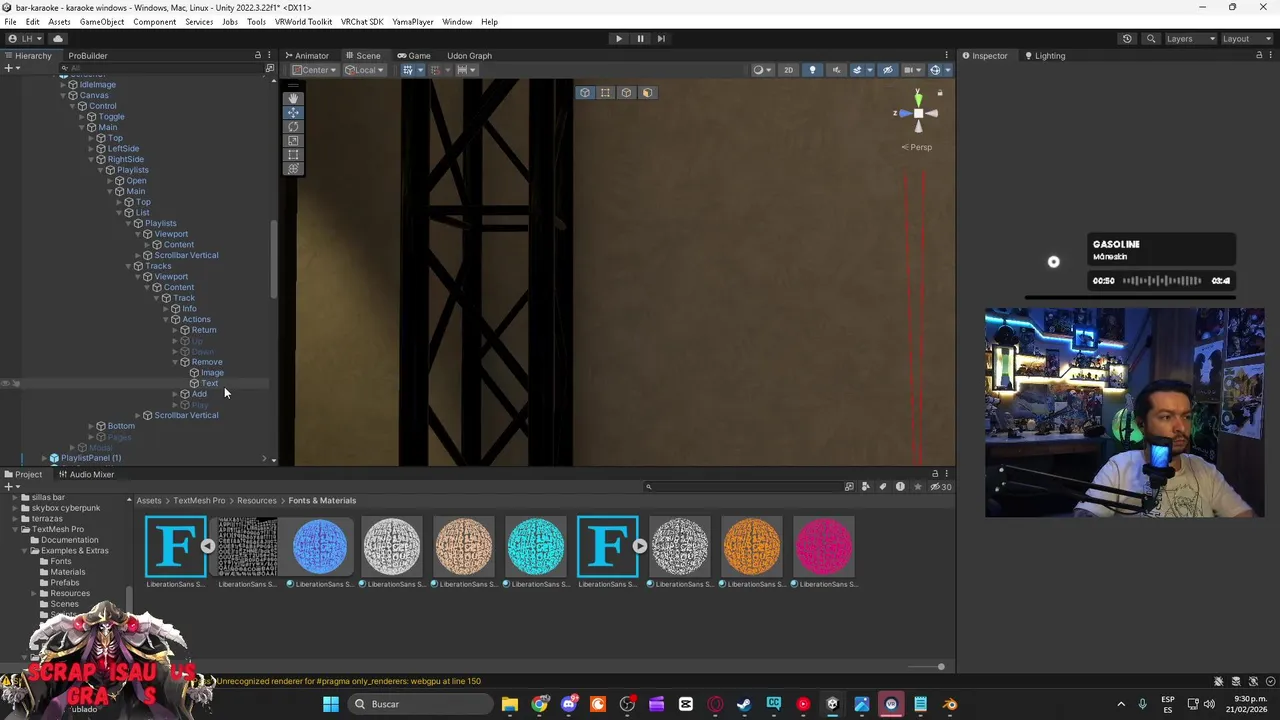Viewport: 1280px width, 720px height.
Task: Select the Image child of Remove
Action: click(212, 373)
